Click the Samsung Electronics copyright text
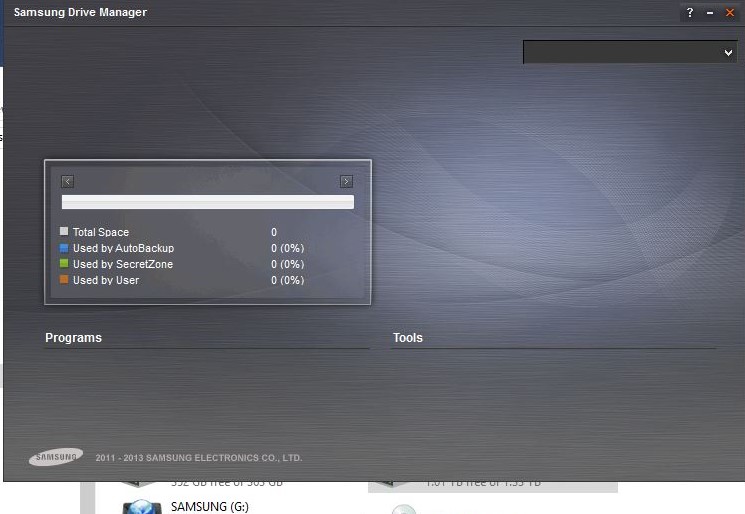This screenshot has height=514, width=745. (199, 458)
